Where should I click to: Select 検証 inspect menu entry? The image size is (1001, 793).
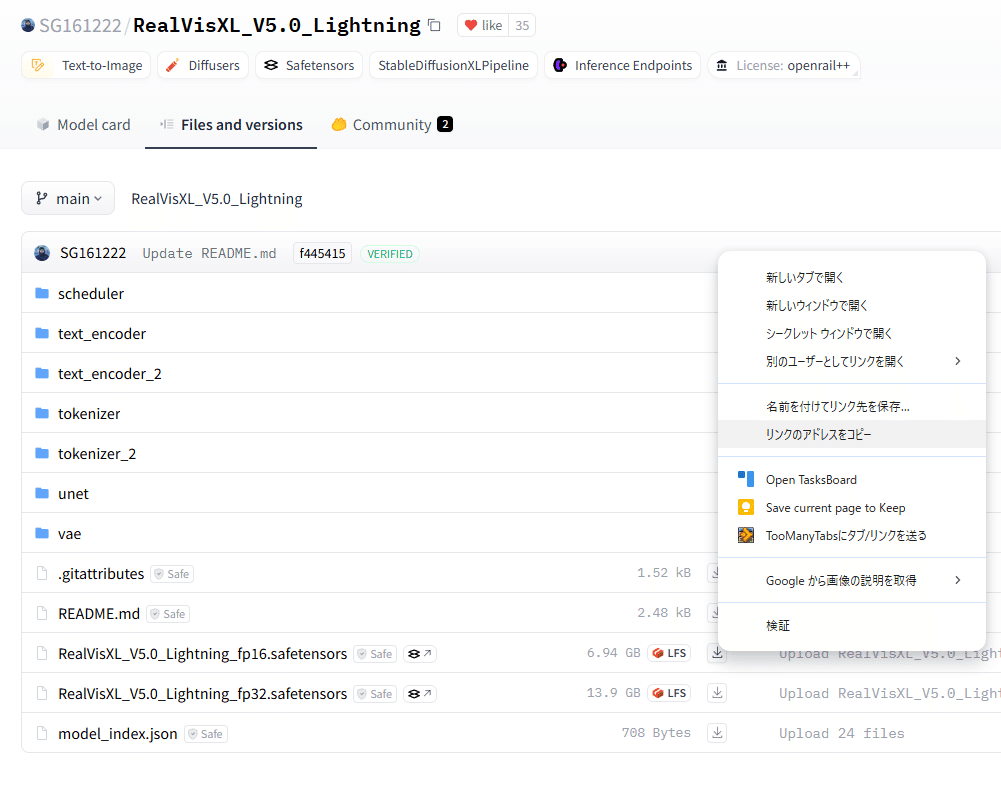(852, 626)
